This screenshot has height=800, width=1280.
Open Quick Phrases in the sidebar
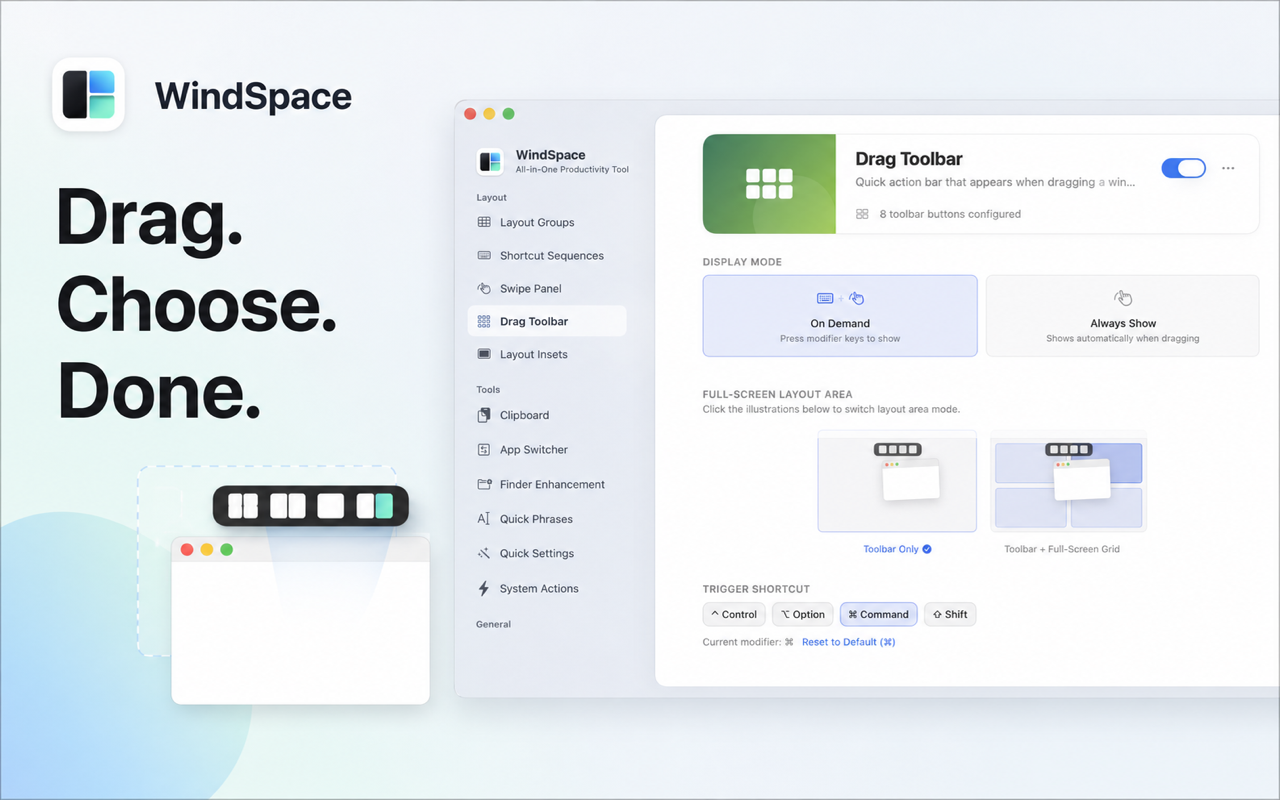pyautogui.click(x=547, y=519)
